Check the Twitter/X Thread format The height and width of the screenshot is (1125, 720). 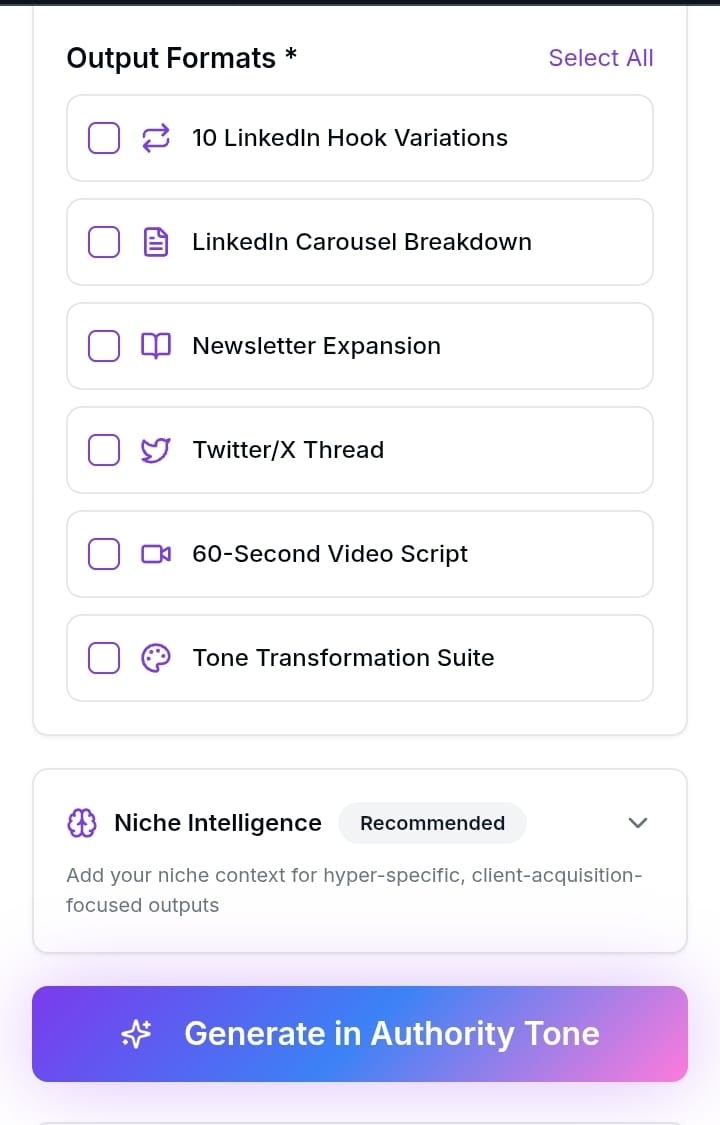click(x=103, y=450)
